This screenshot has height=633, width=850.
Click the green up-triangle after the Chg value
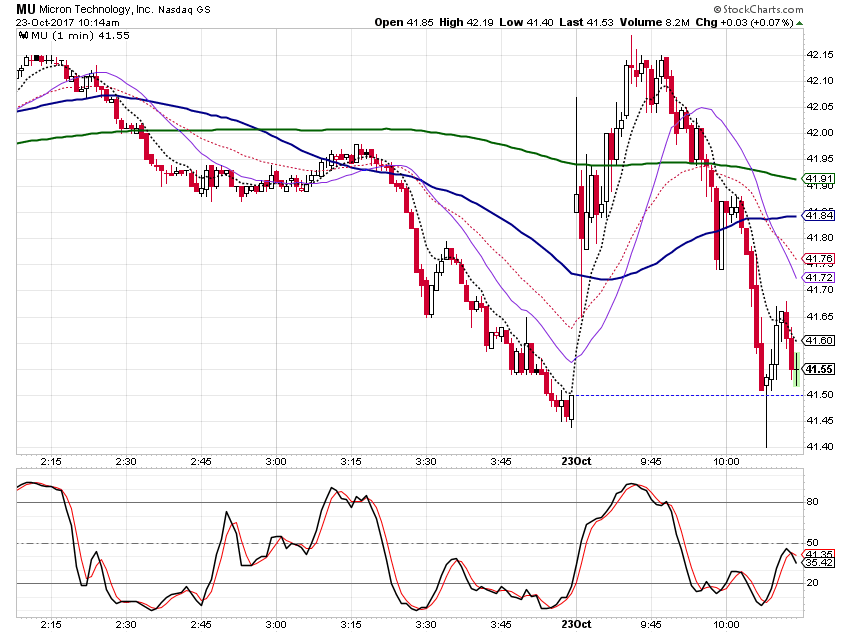(800, 23)
